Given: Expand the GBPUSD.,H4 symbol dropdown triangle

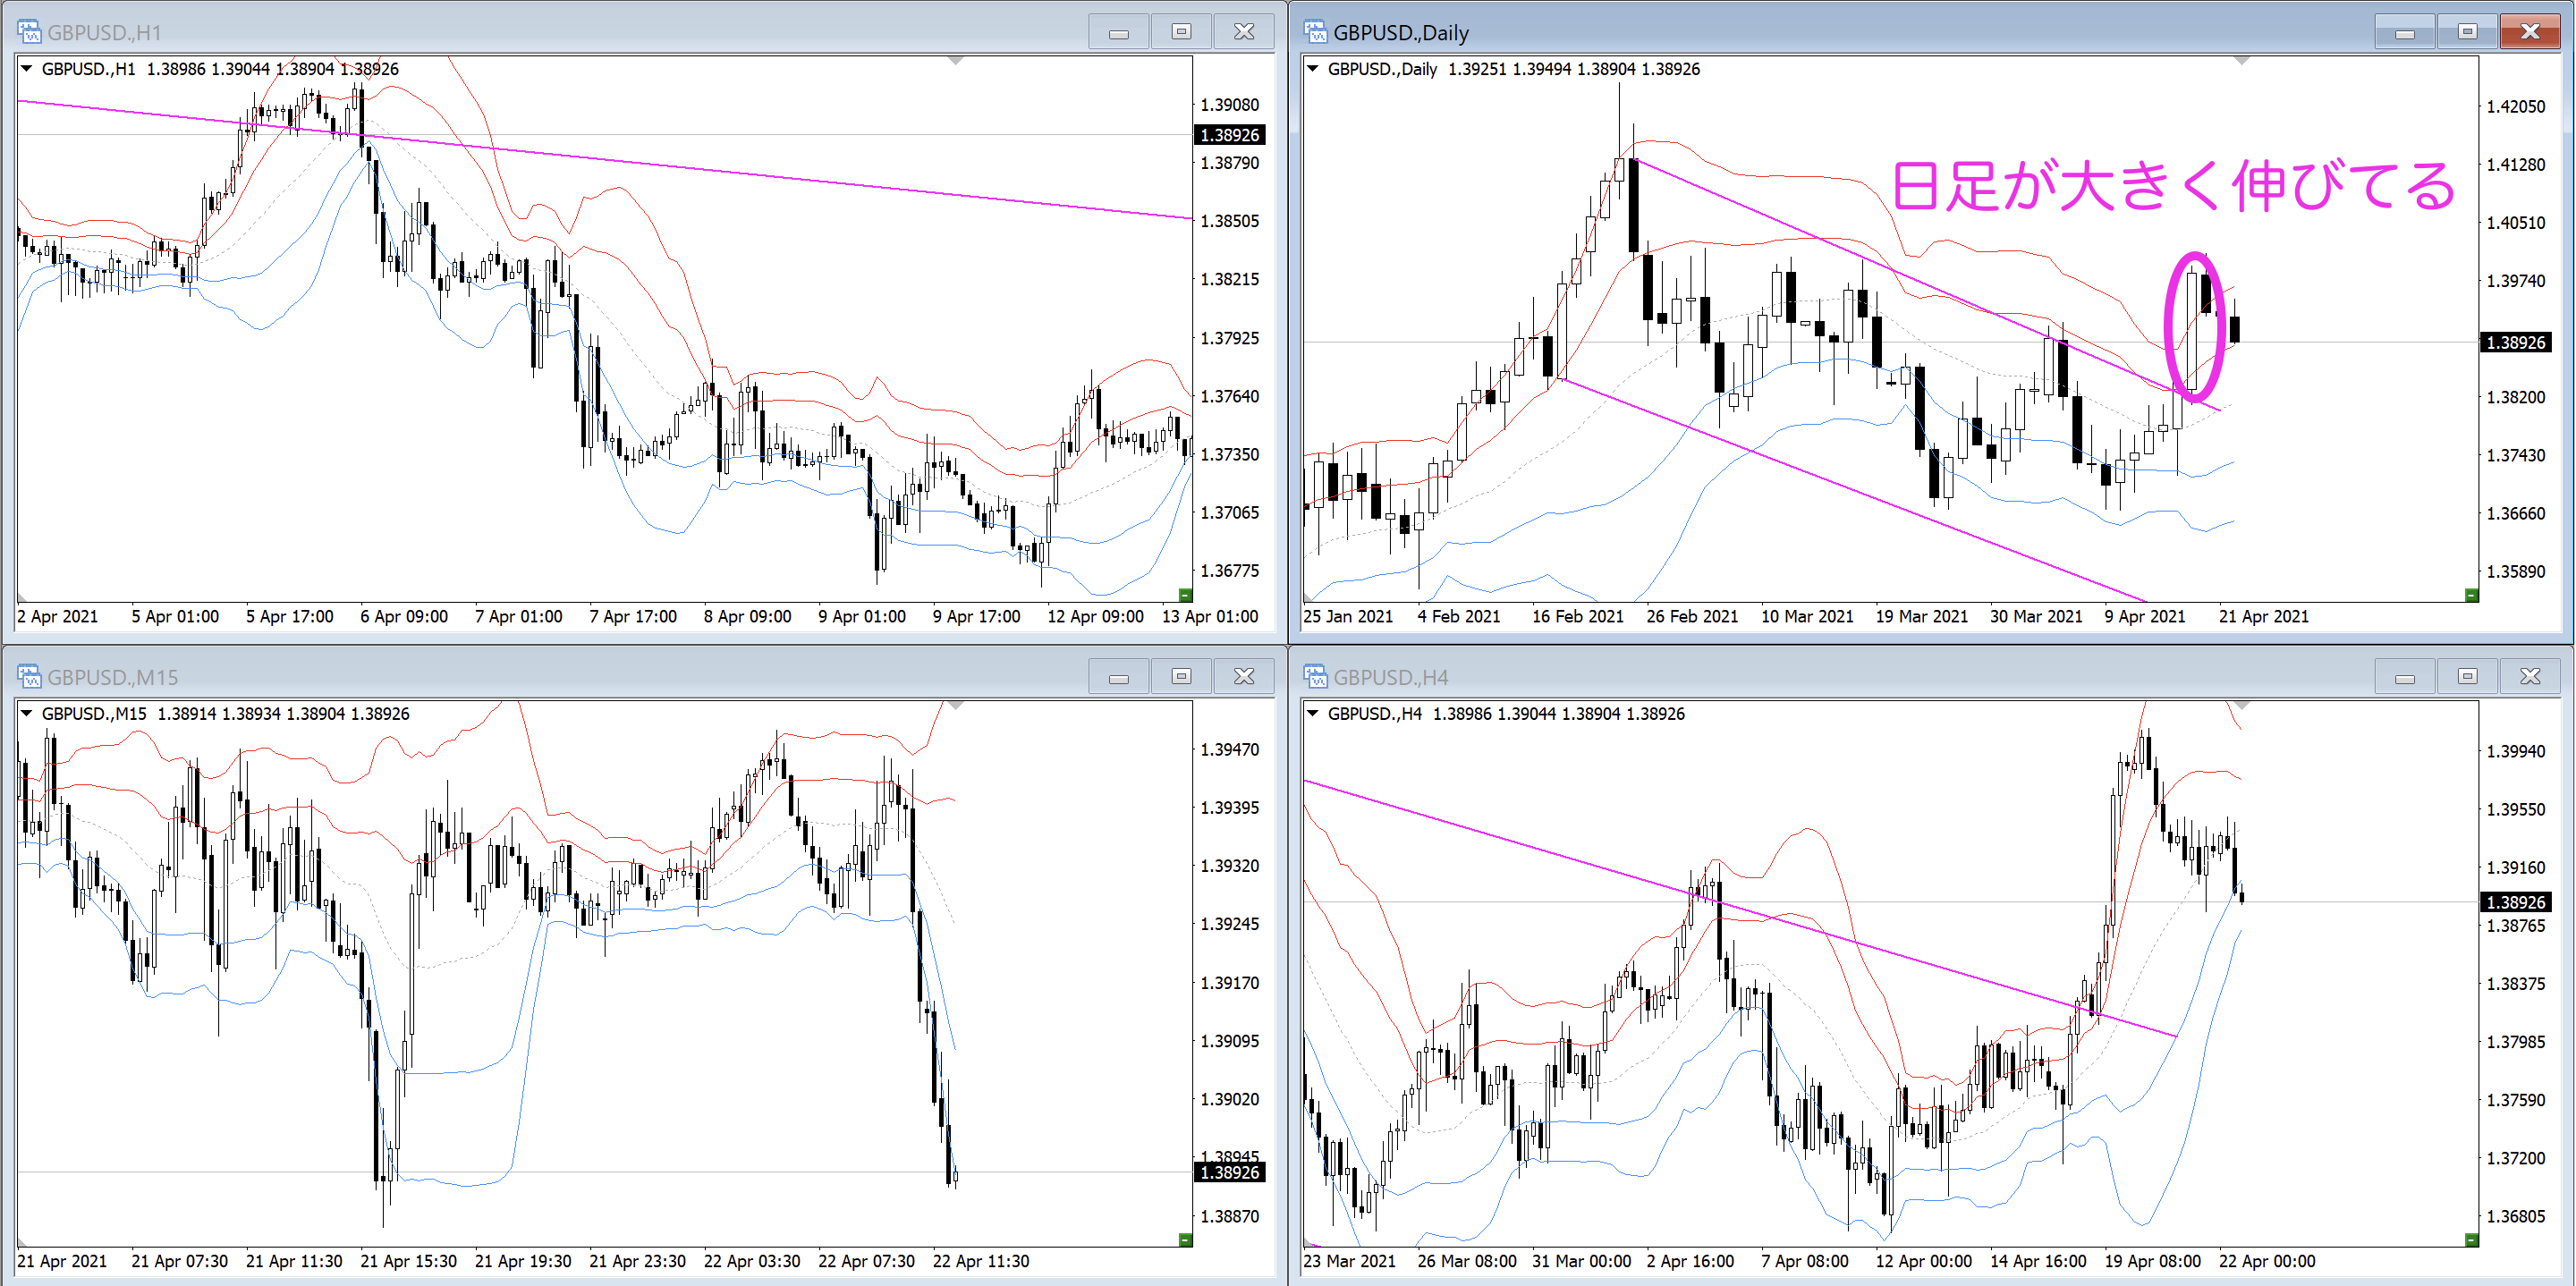Looking at the screenshot, I should click(x=1313, y=714).
